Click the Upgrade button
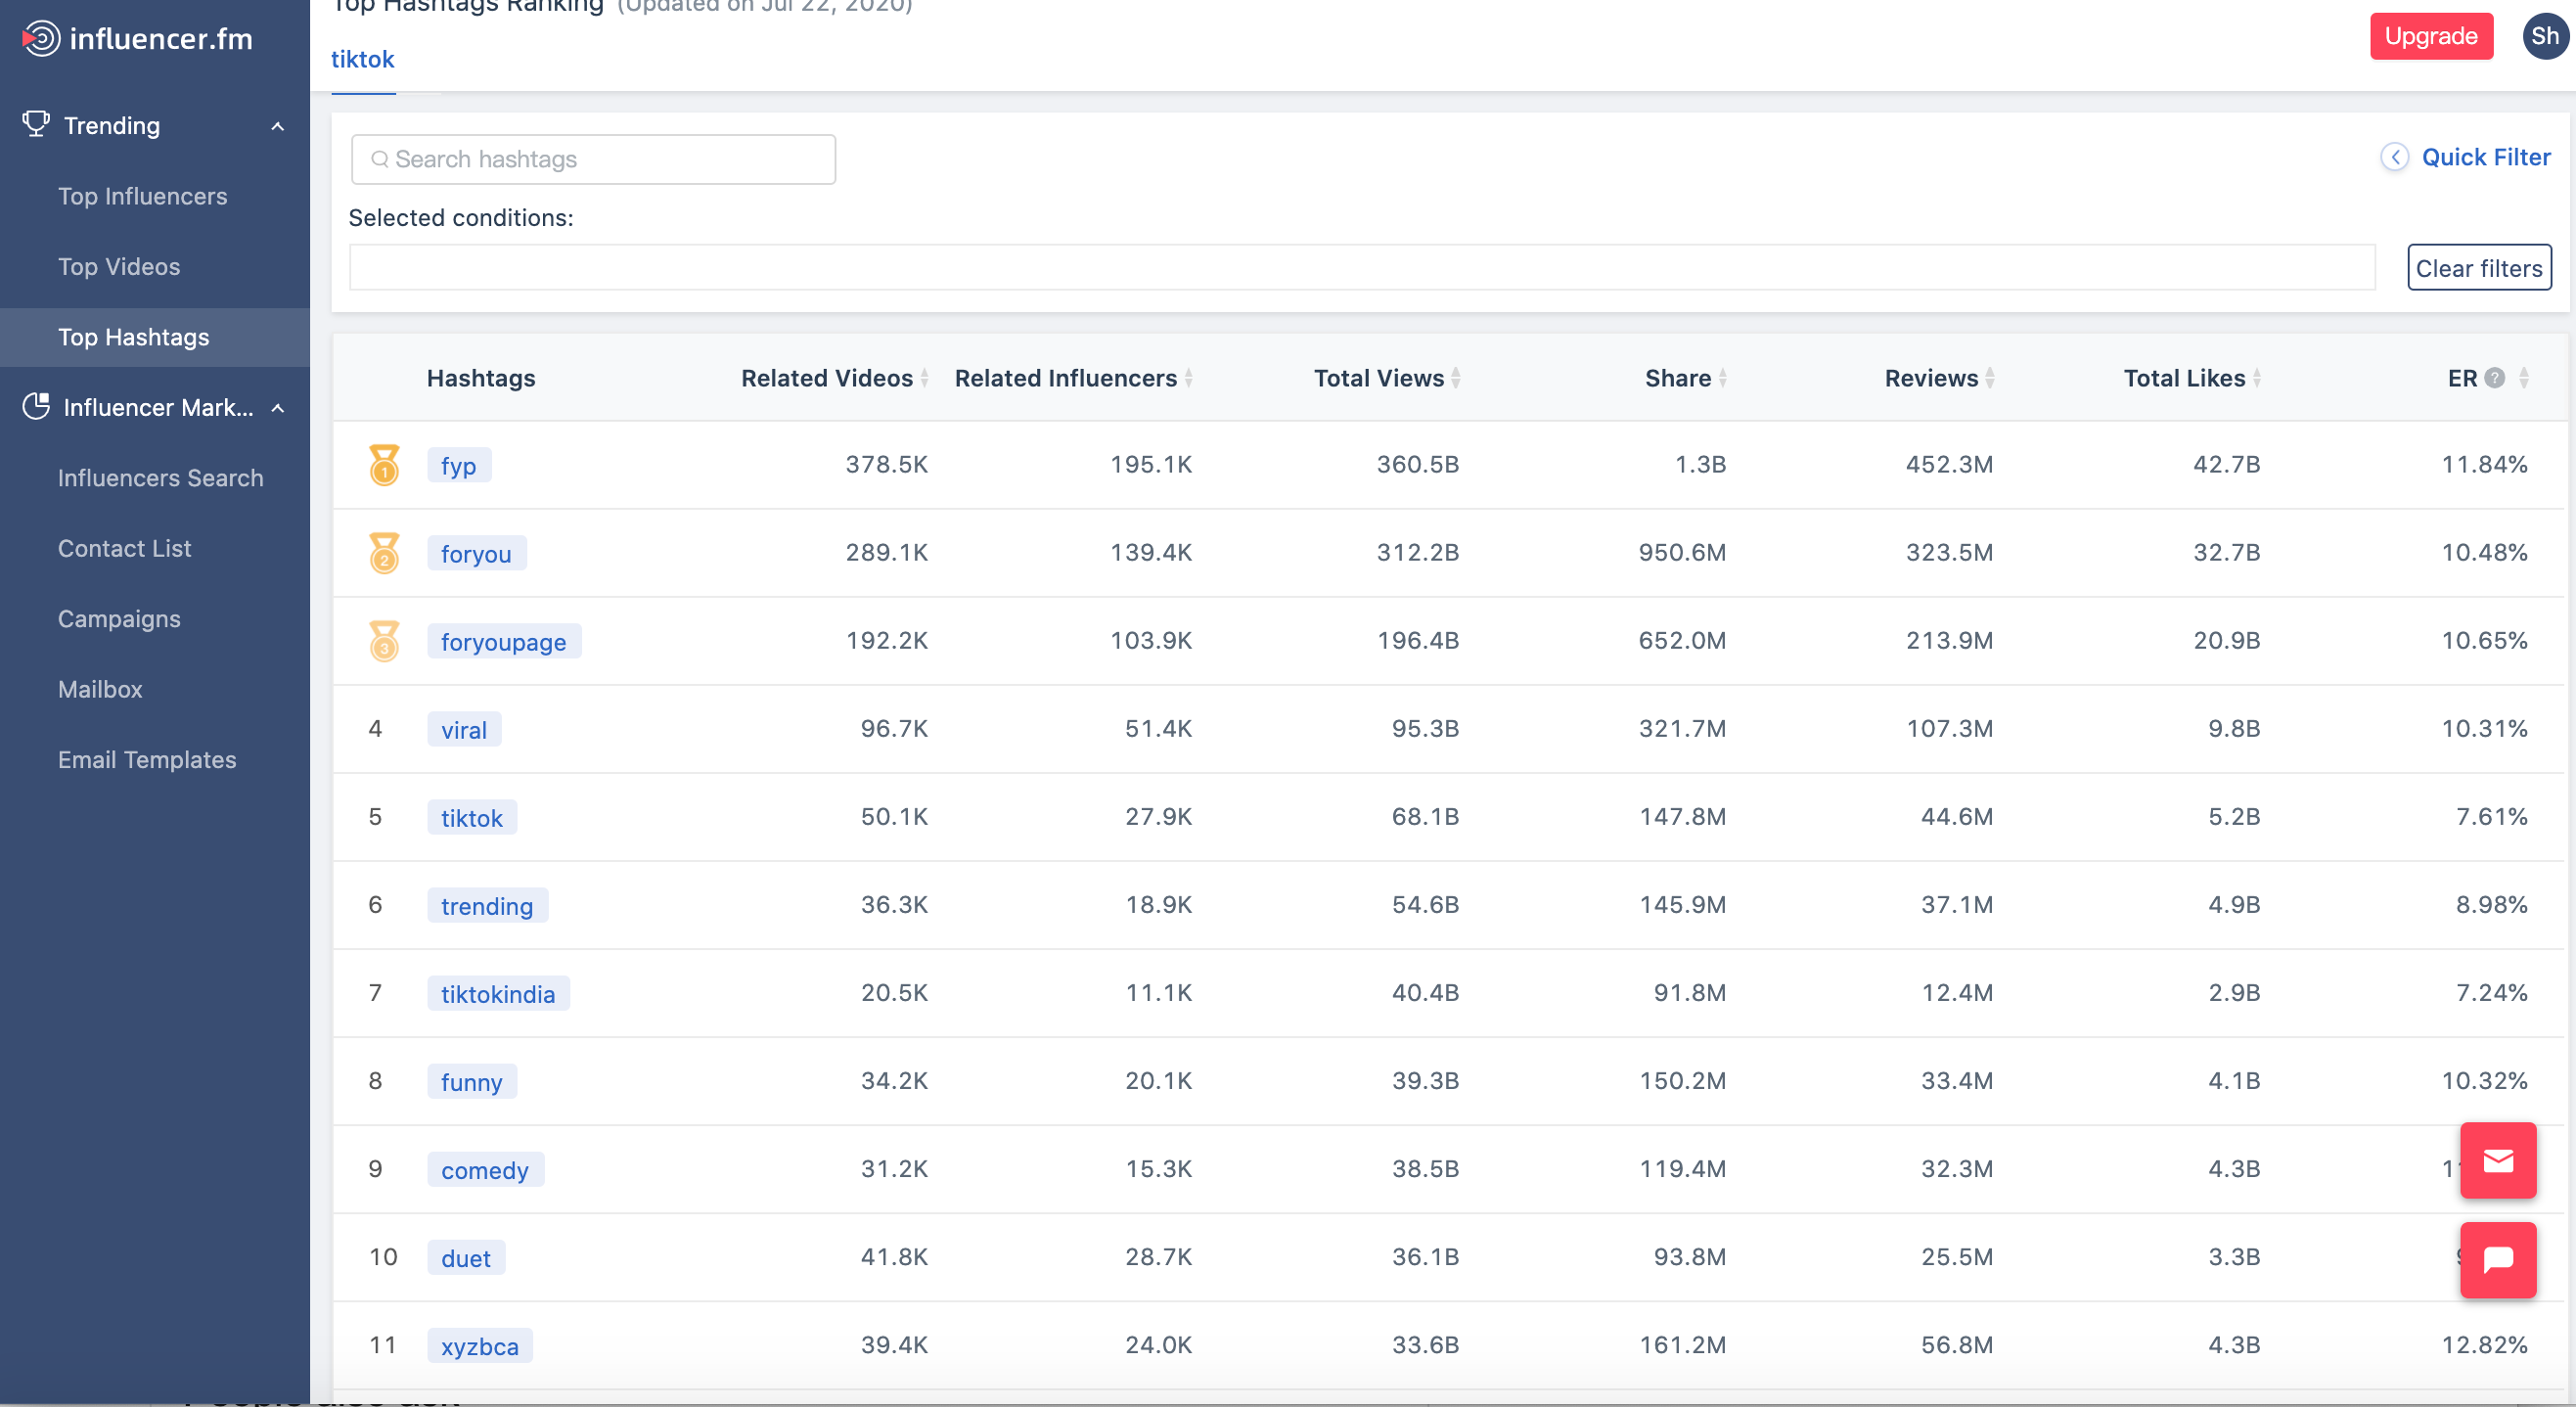 click(x=2430, y=37)
